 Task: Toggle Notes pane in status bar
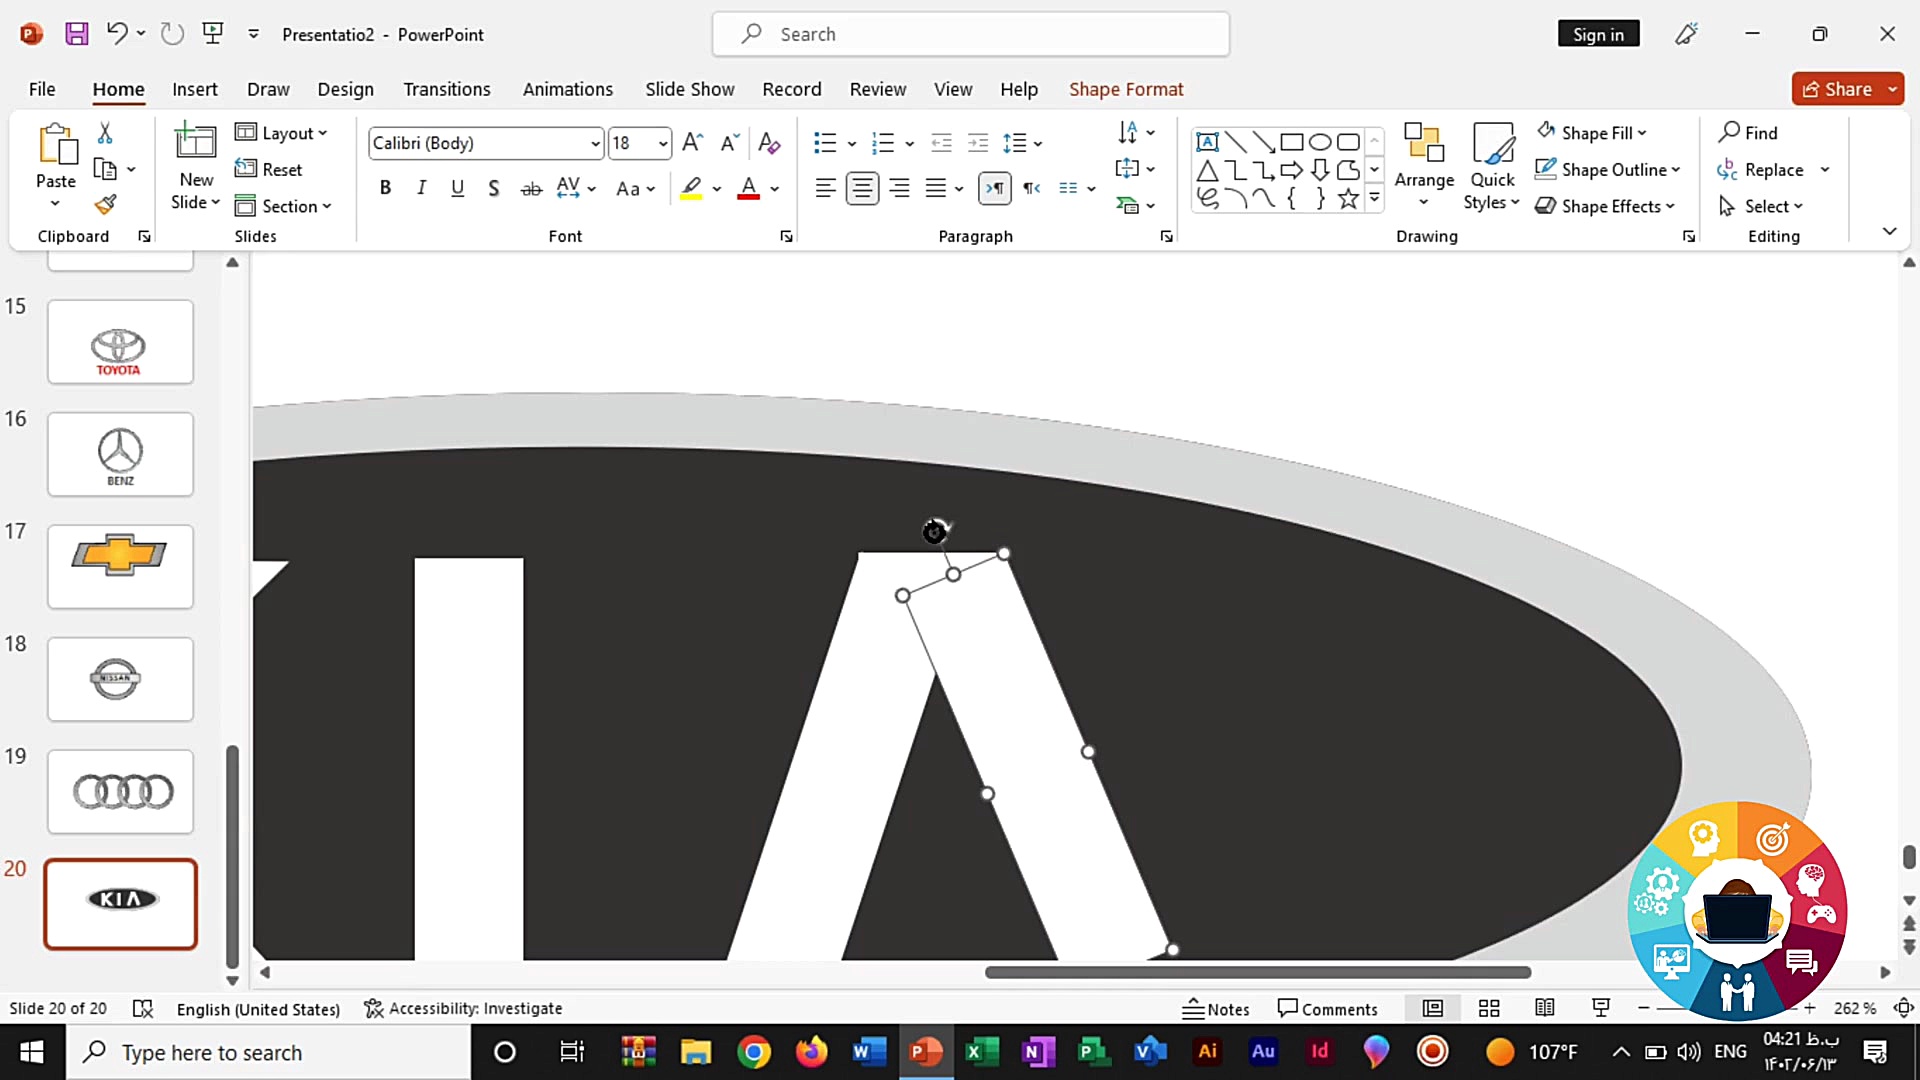(1216, 1009)
